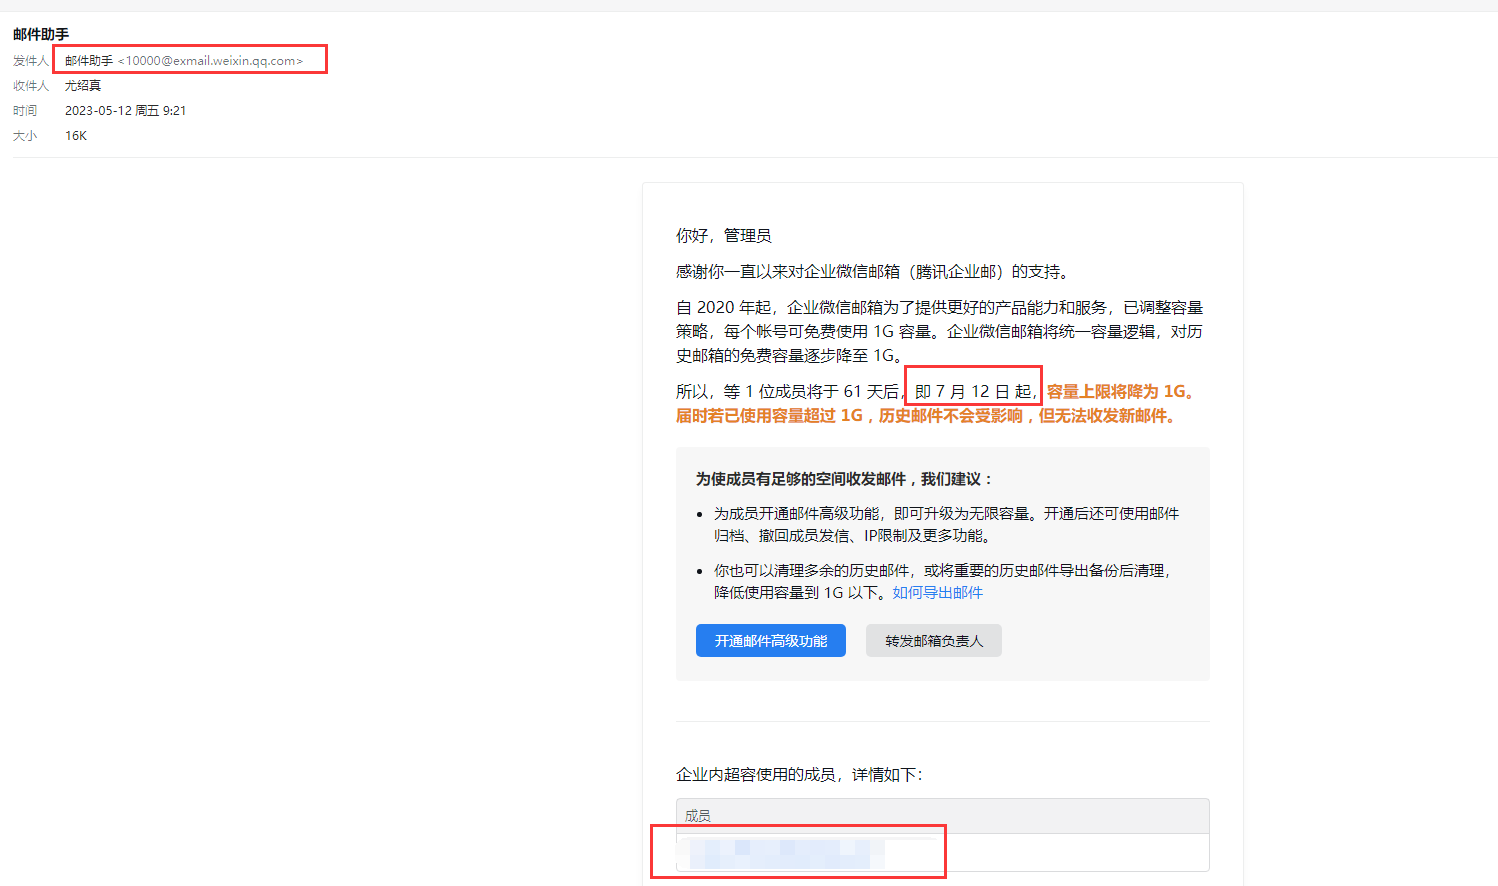Select recipient name 尤绍真
This screenshot has height=886, width=1498.
[83, 86]
